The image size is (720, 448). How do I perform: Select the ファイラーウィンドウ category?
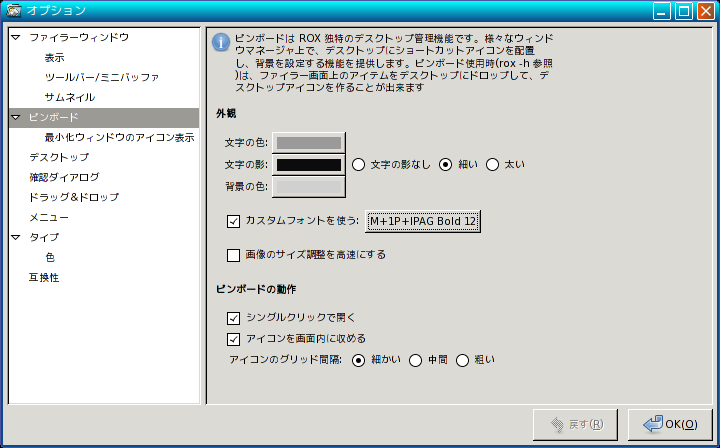[x=79, y=37]
